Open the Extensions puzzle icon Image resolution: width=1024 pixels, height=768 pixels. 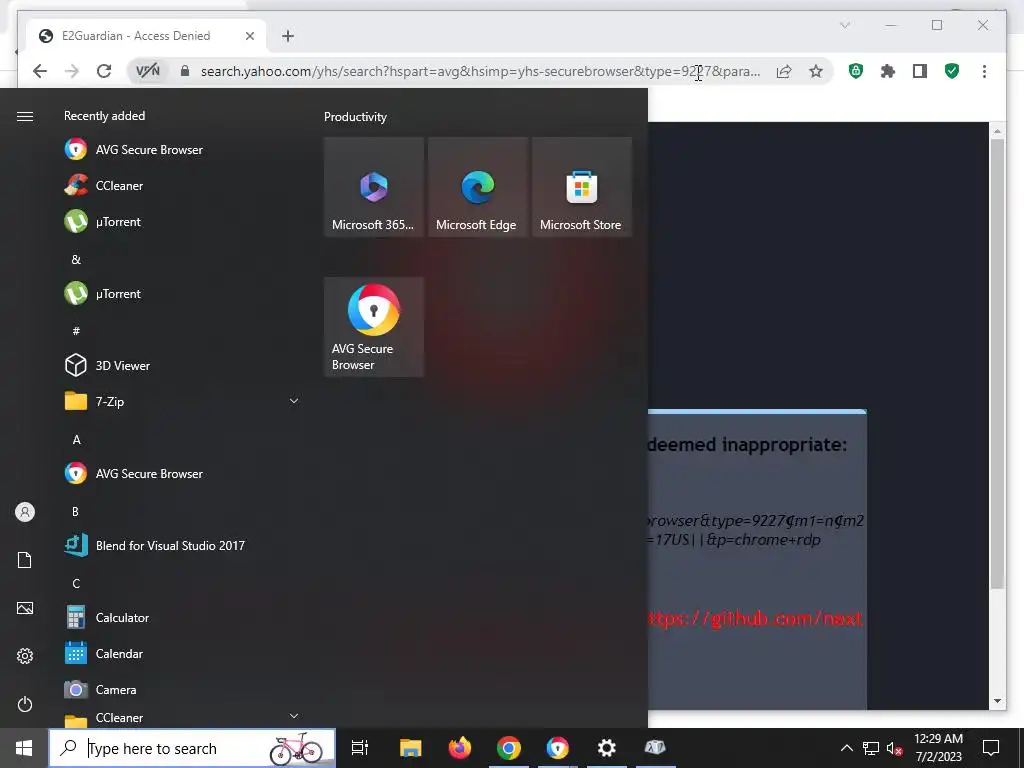click(888, 71)
